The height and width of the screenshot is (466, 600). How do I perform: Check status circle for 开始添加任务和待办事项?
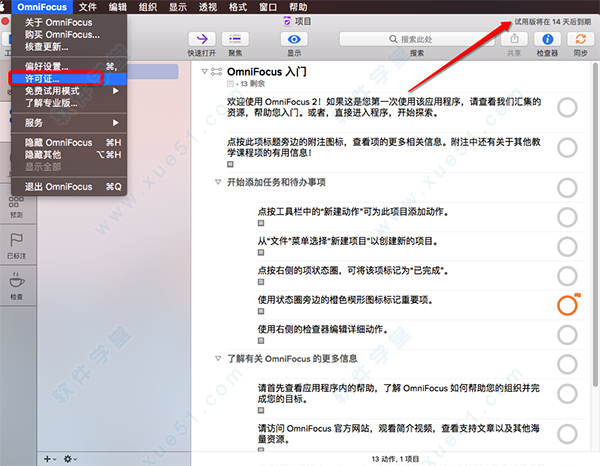[x=567, y=188]
